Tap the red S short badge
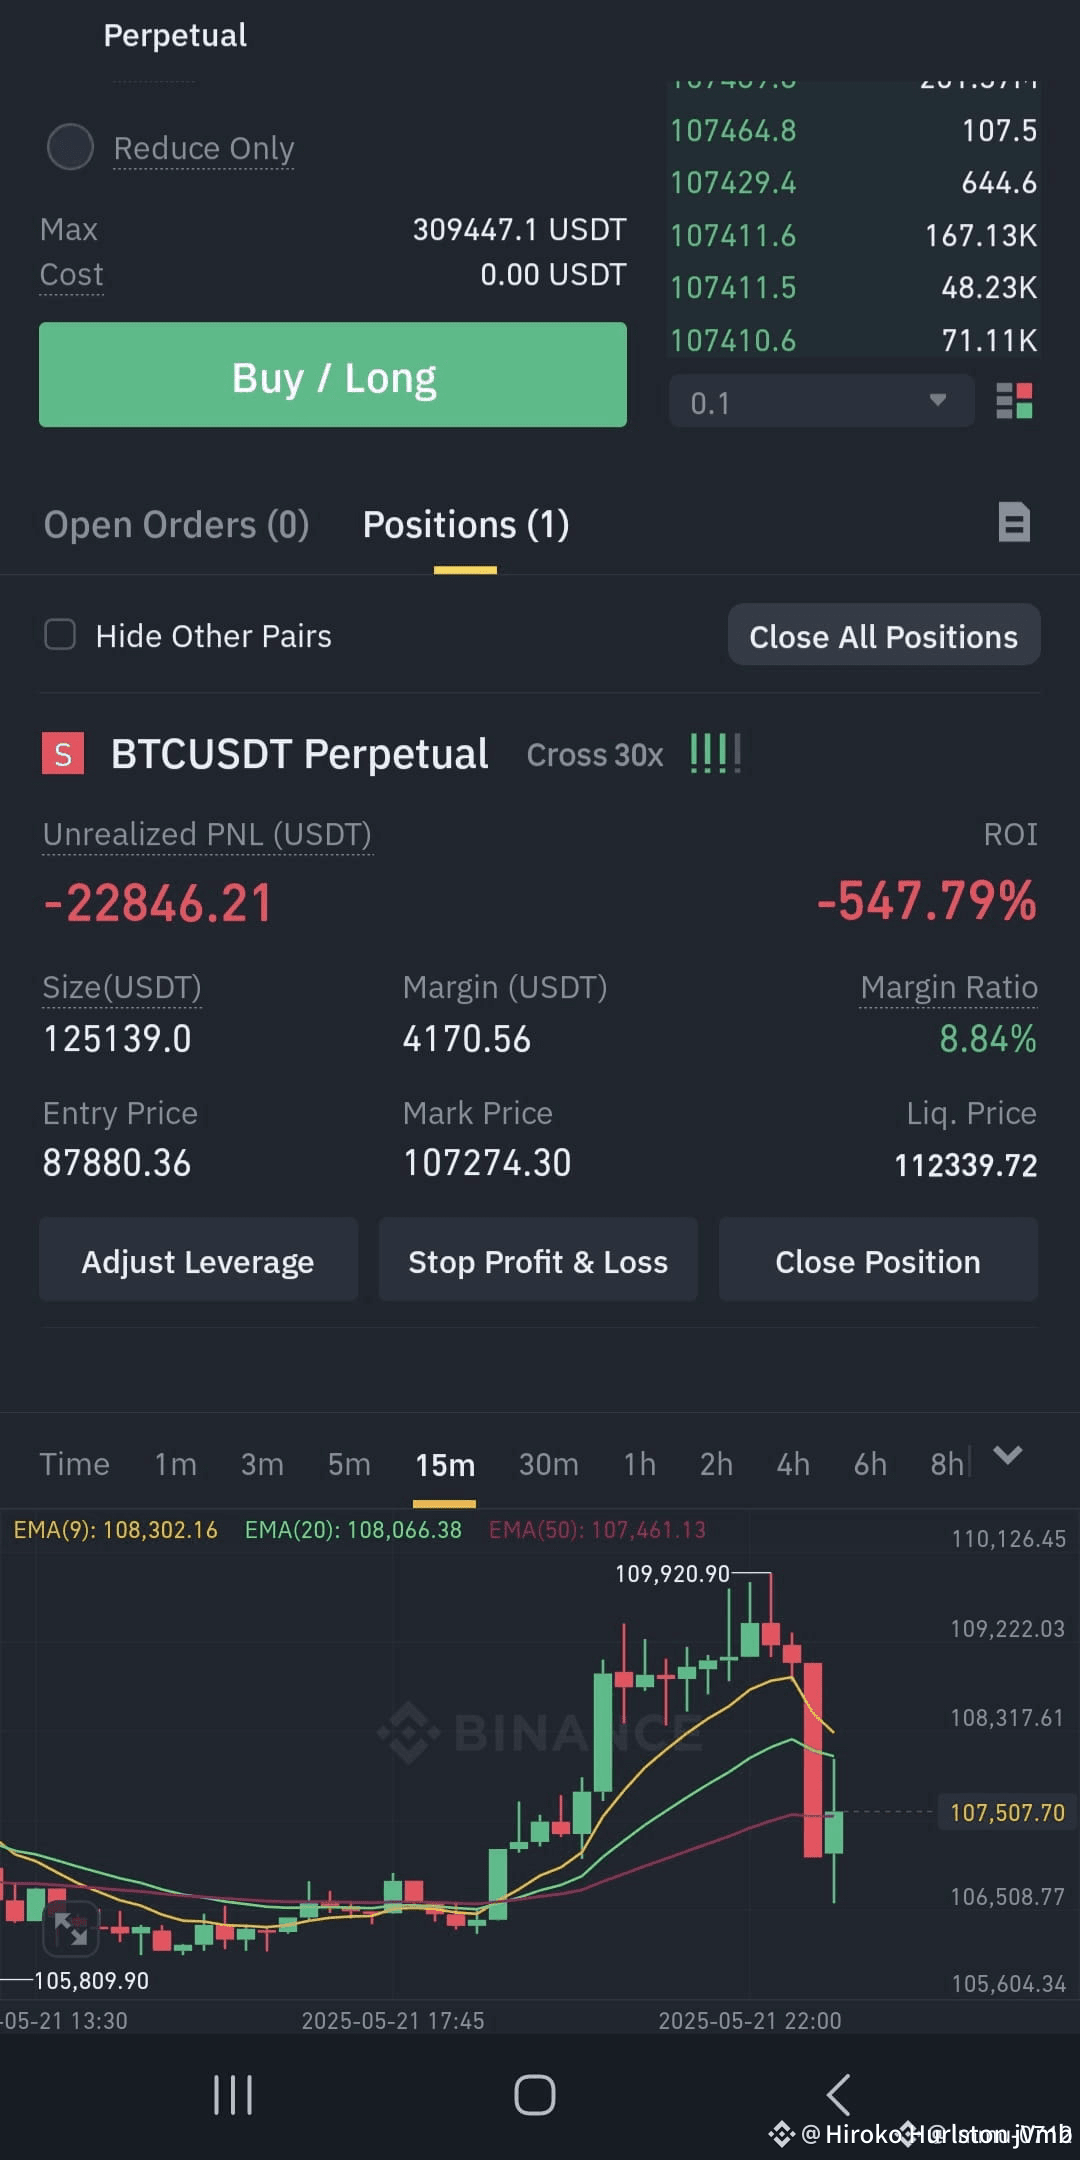 62,754
